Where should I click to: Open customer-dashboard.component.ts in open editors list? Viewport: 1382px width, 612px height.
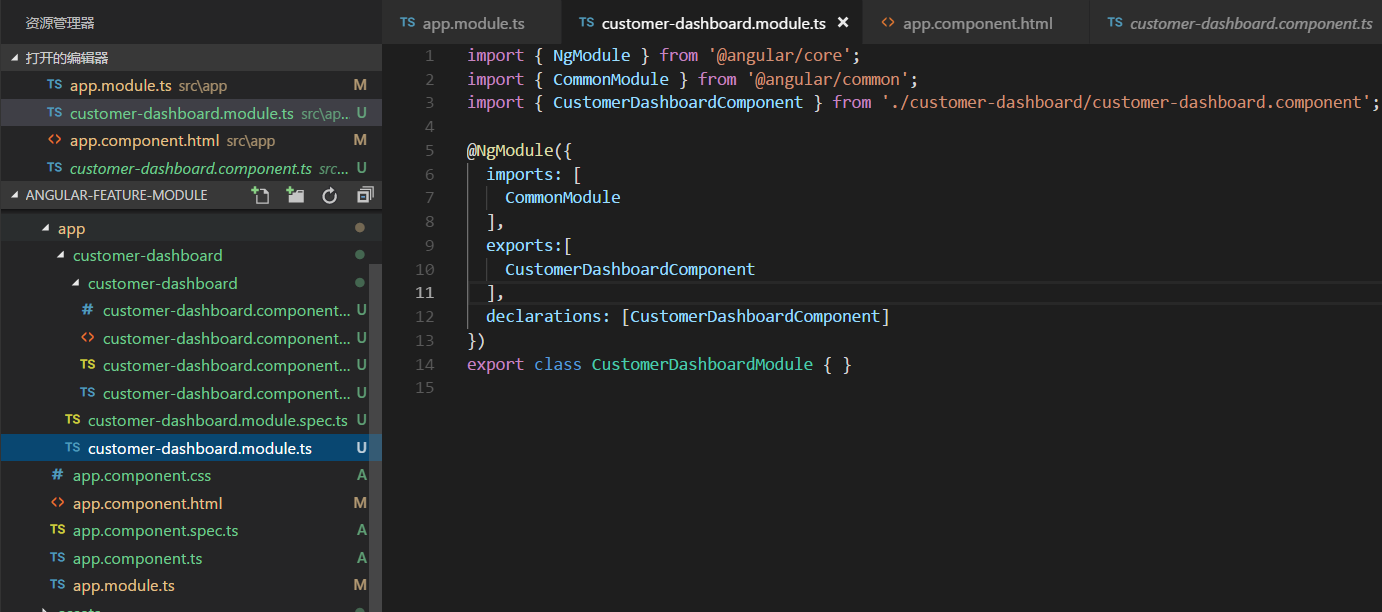tap(190, 168)
